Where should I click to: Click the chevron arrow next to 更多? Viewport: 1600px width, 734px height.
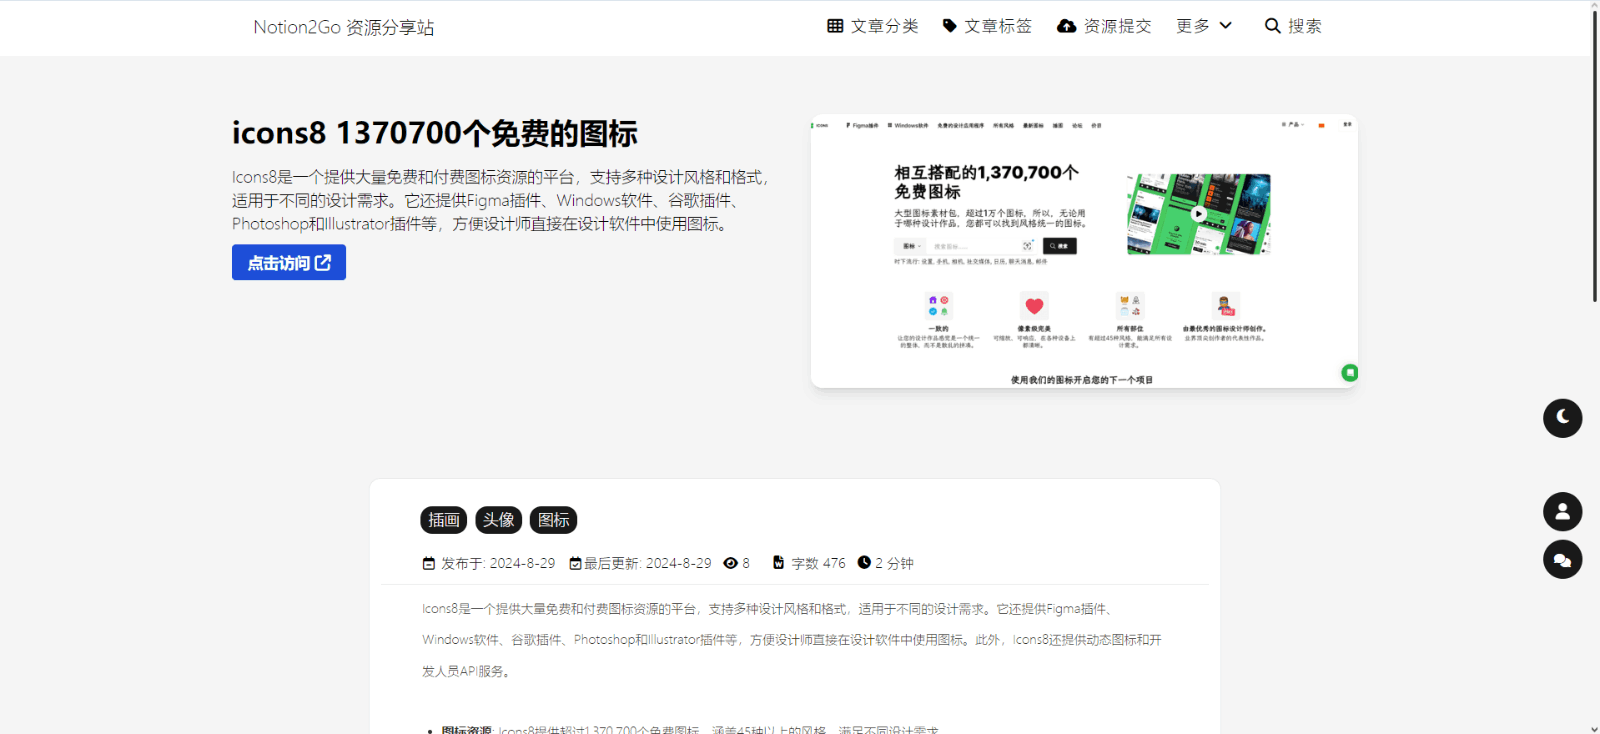(x=1225, y=26)
